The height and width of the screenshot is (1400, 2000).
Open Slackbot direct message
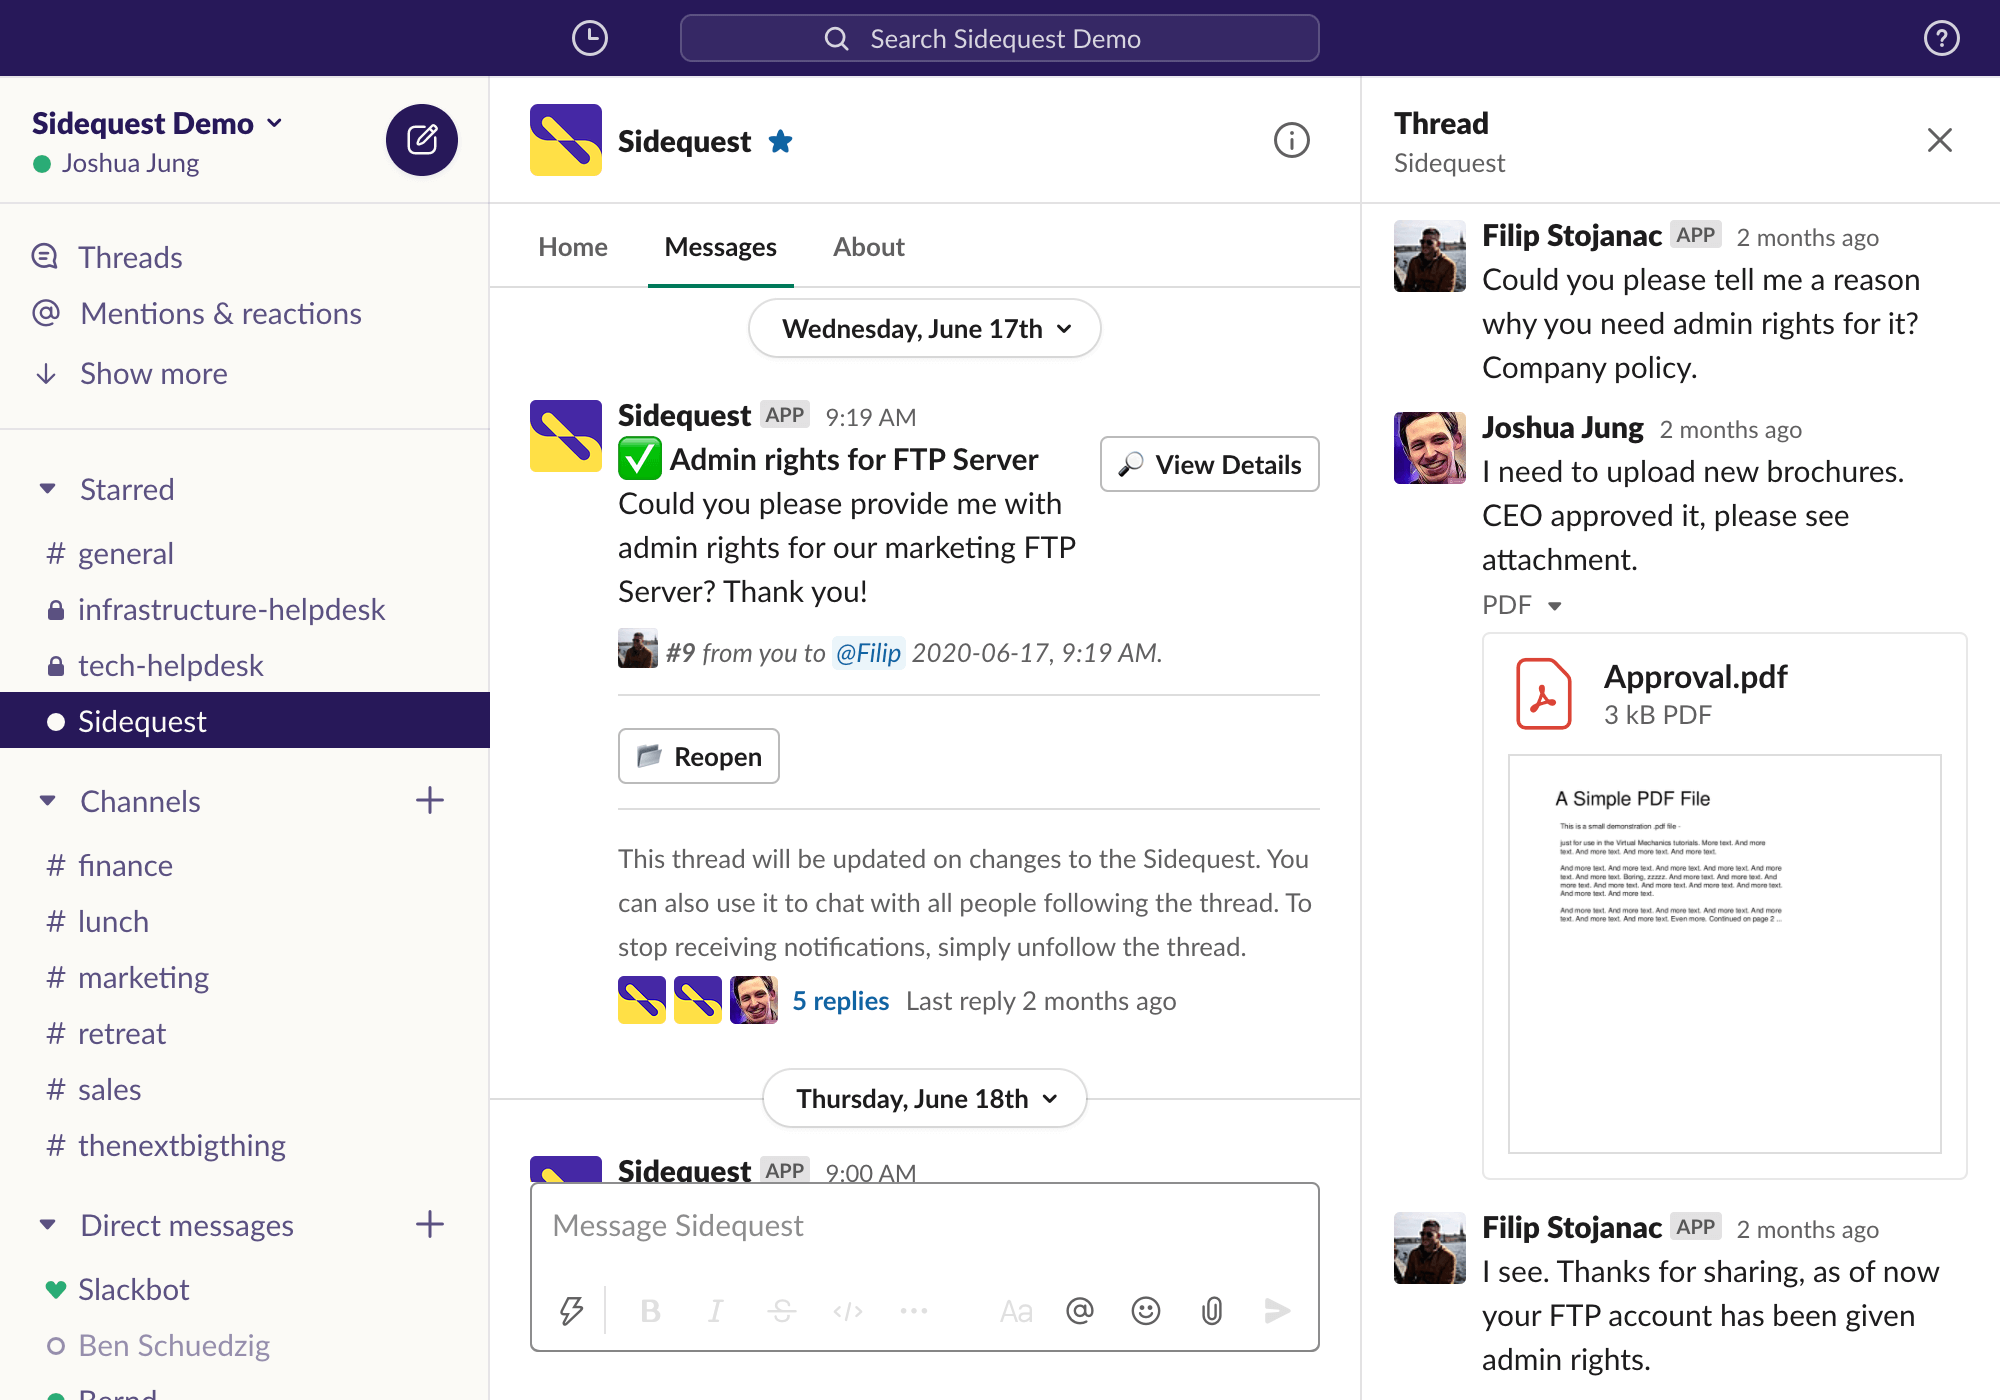pos(245,1289)
